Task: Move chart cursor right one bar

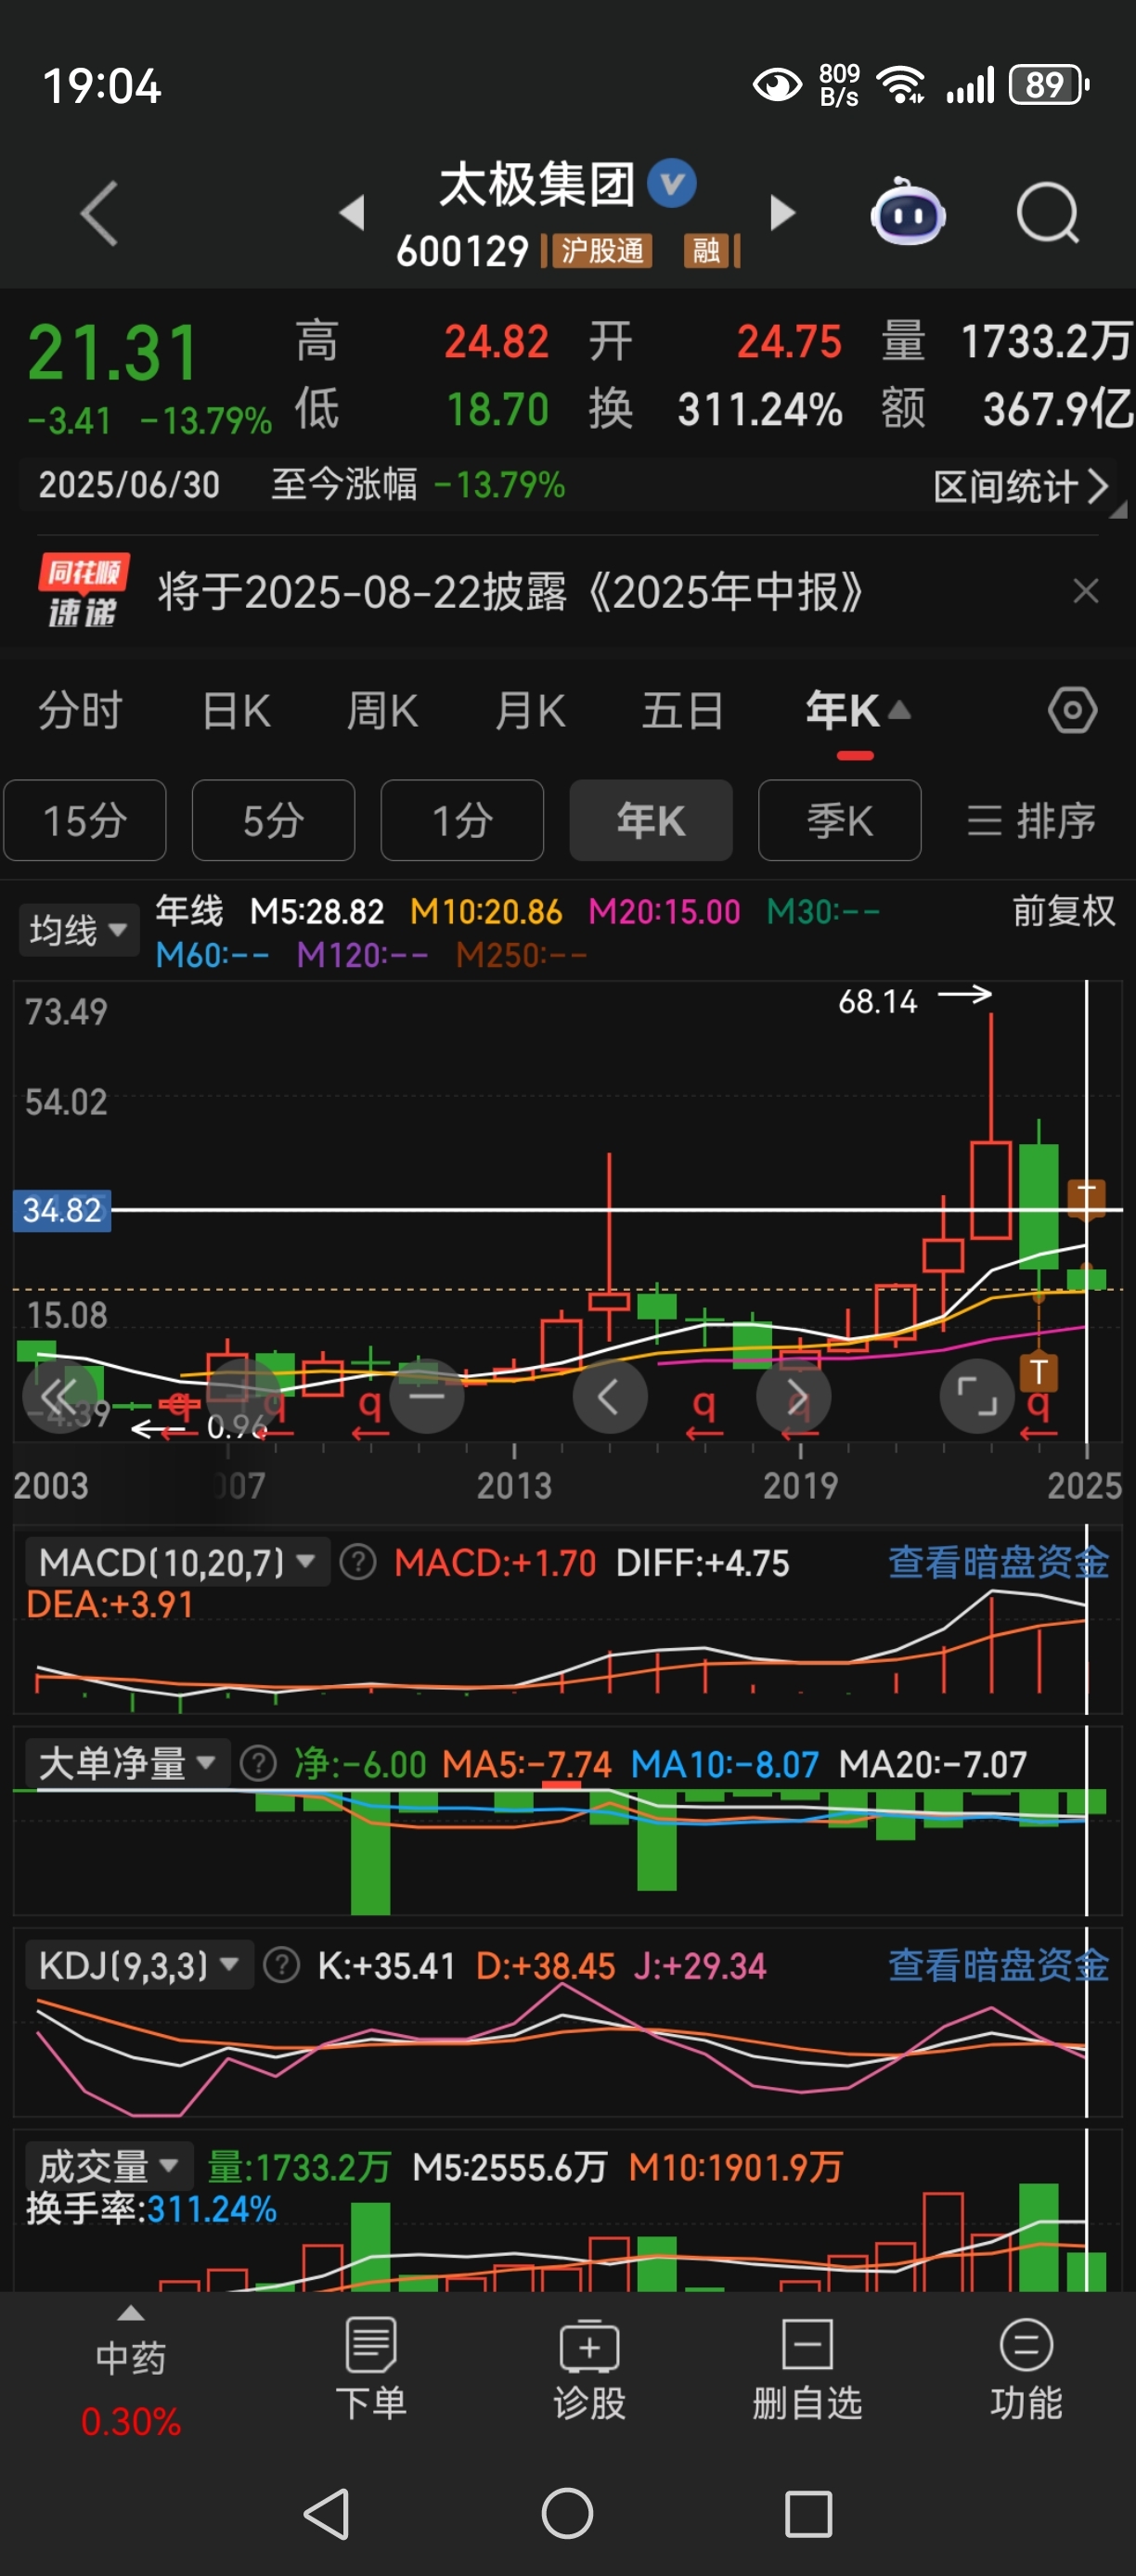Action: point(794,1395)
